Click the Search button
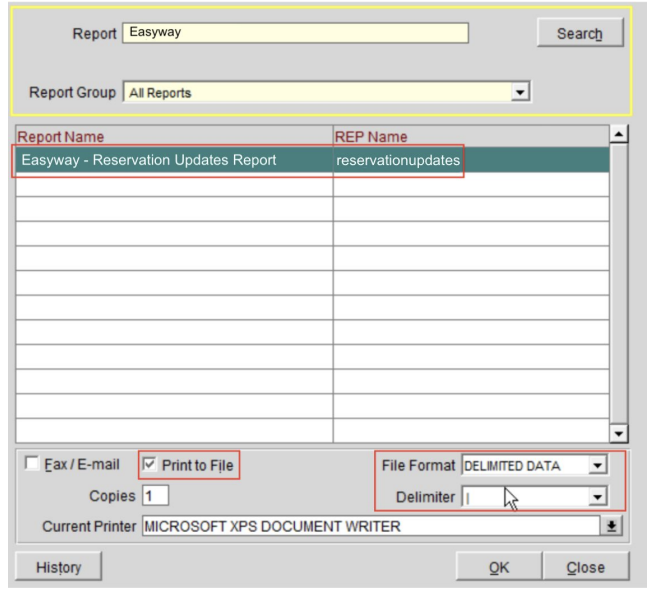 coord(580,33)
